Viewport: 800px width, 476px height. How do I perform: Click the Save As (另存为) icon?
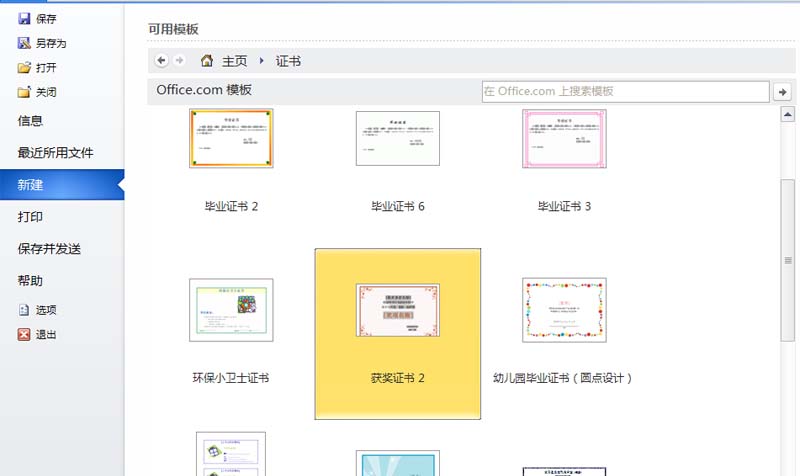point(24,43)
